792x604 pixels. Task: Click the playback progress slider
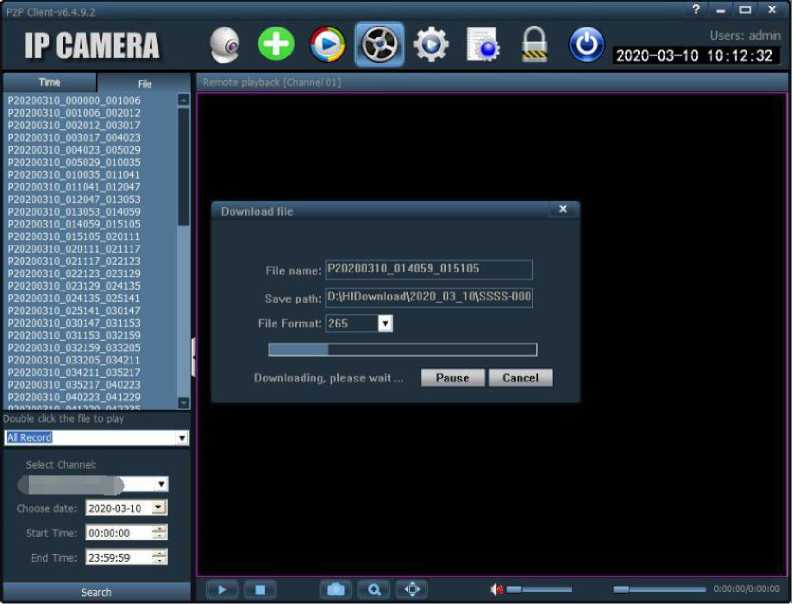click(660, 590)
